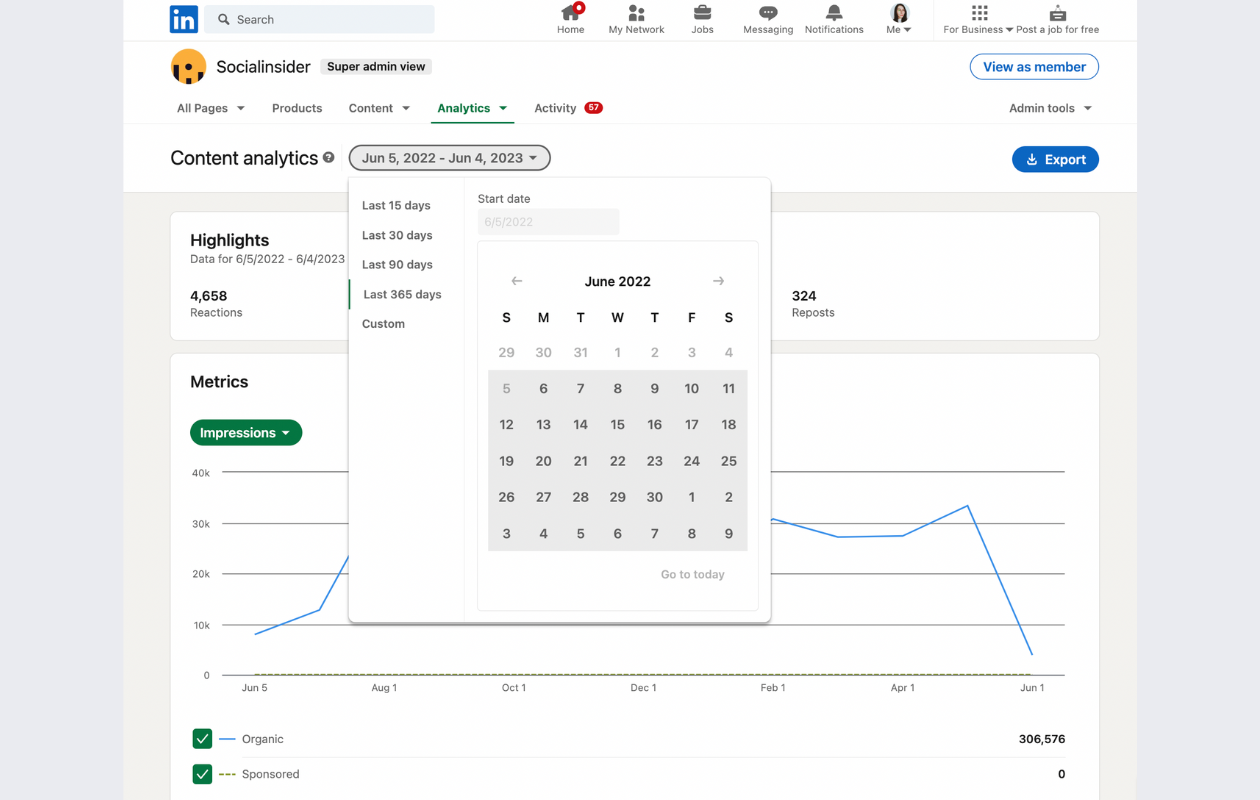Toggle the Sponsored series checkbox
The image size is (1260, 800).
(202, 774)
